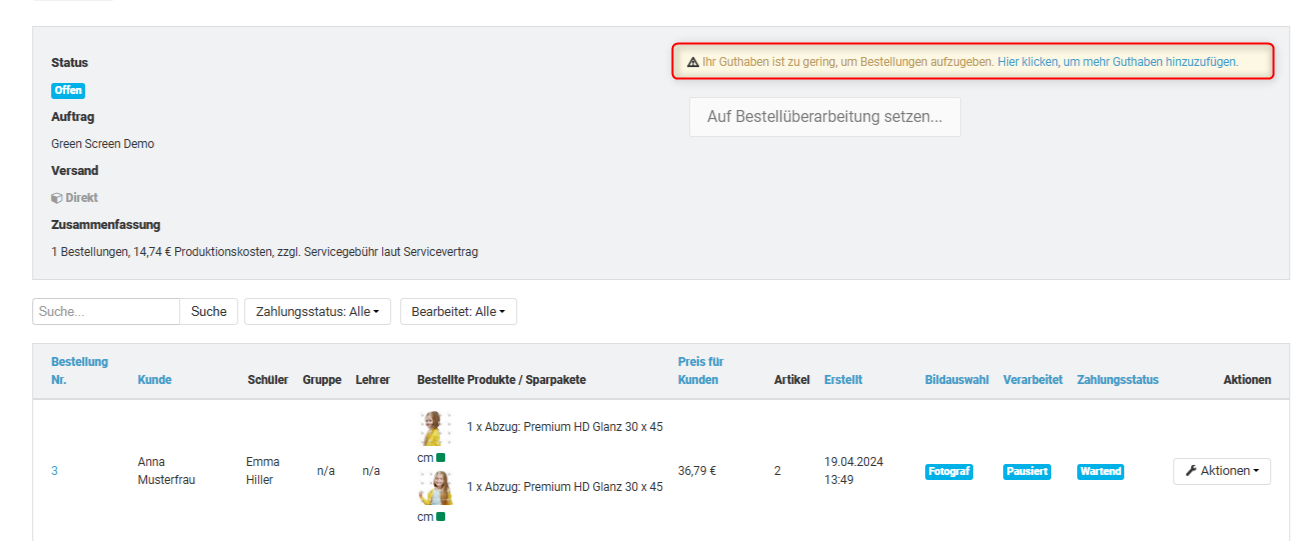Open the second ordered product thumbnail
Screen dimensions: 1303x541
[x=435, y=488]
